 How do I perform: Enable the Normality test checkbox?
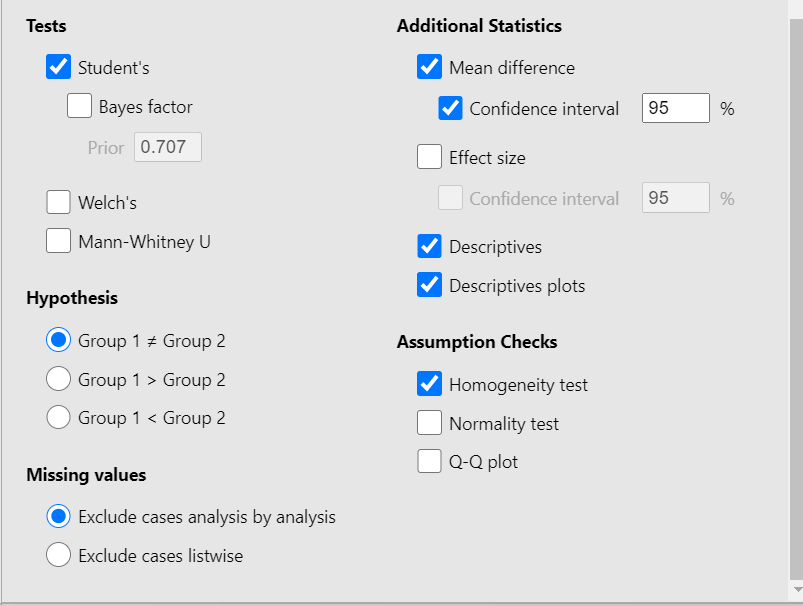[430, 423]
